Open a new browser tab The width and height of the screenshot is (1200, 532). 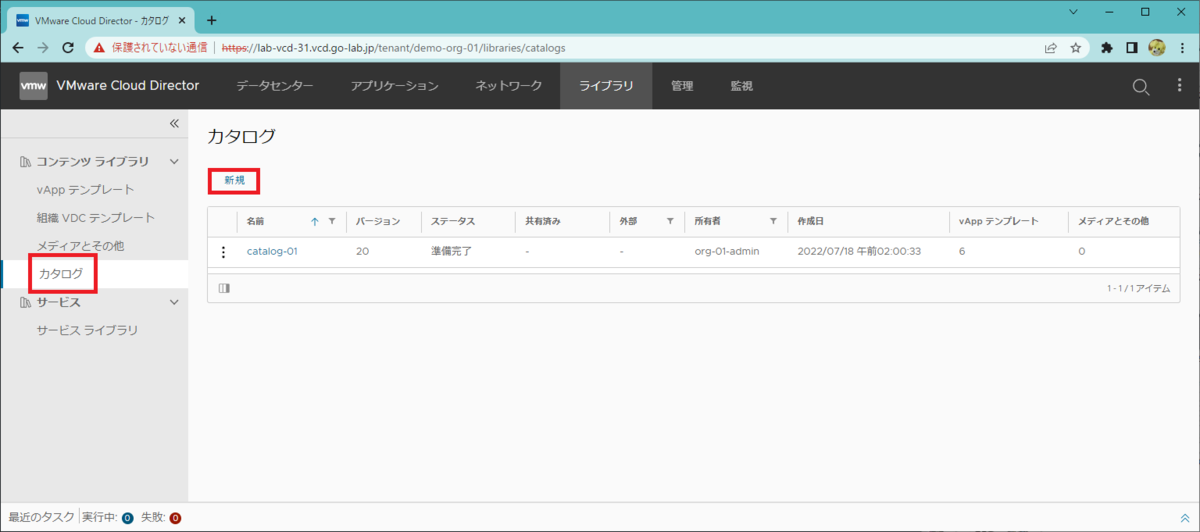(211, 19)
